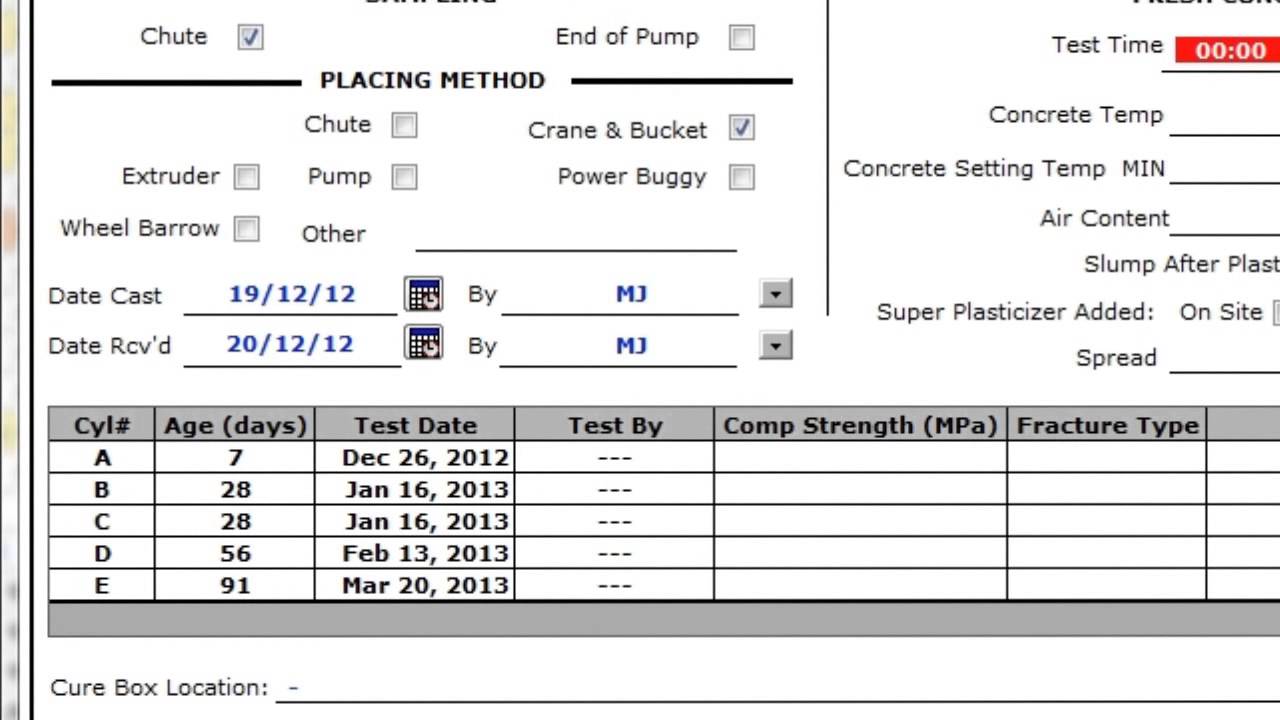Click the Cure Box Location field
Screen dimensions: 1280x720
[x=700, y=688]
